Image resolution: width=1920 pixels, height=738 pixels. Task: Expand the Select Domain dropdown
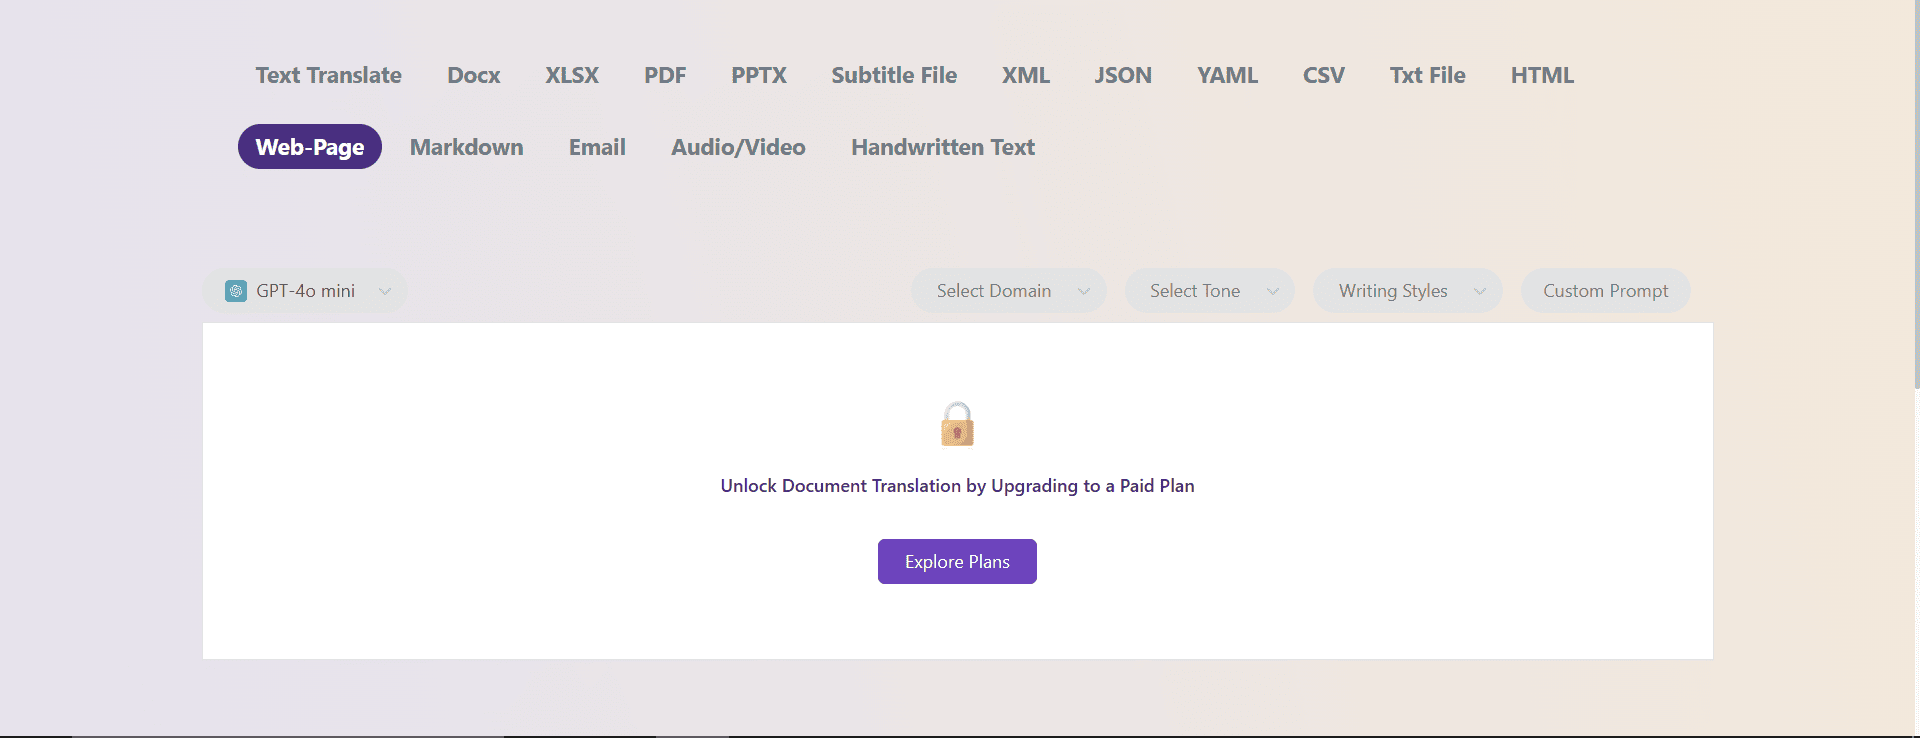tap(1008, 290)
